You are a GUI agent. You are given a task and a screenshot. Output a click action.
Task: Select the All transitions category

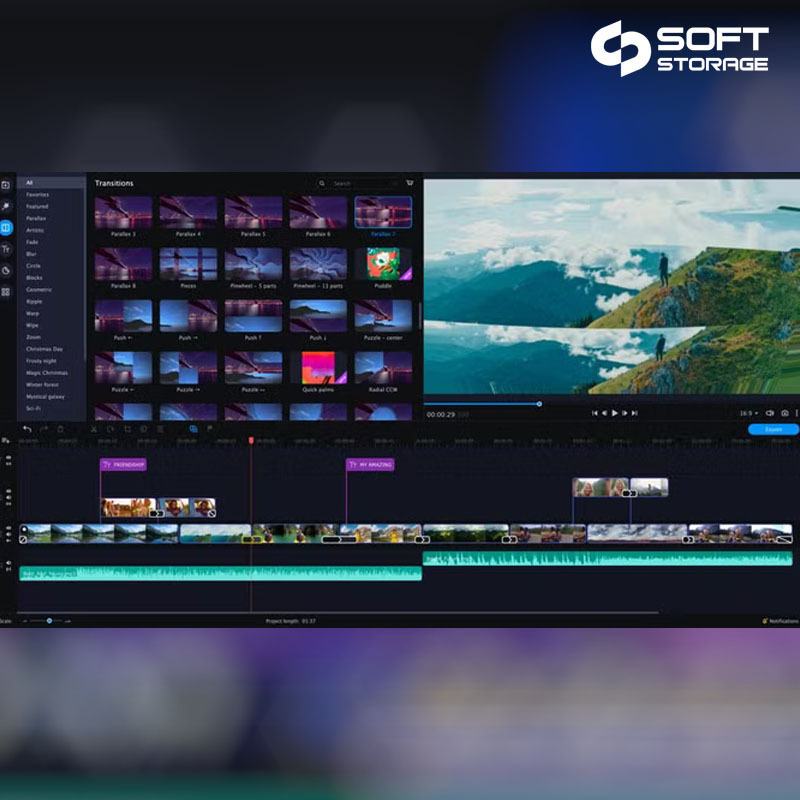pyautogui.click(x=52, y=182)
